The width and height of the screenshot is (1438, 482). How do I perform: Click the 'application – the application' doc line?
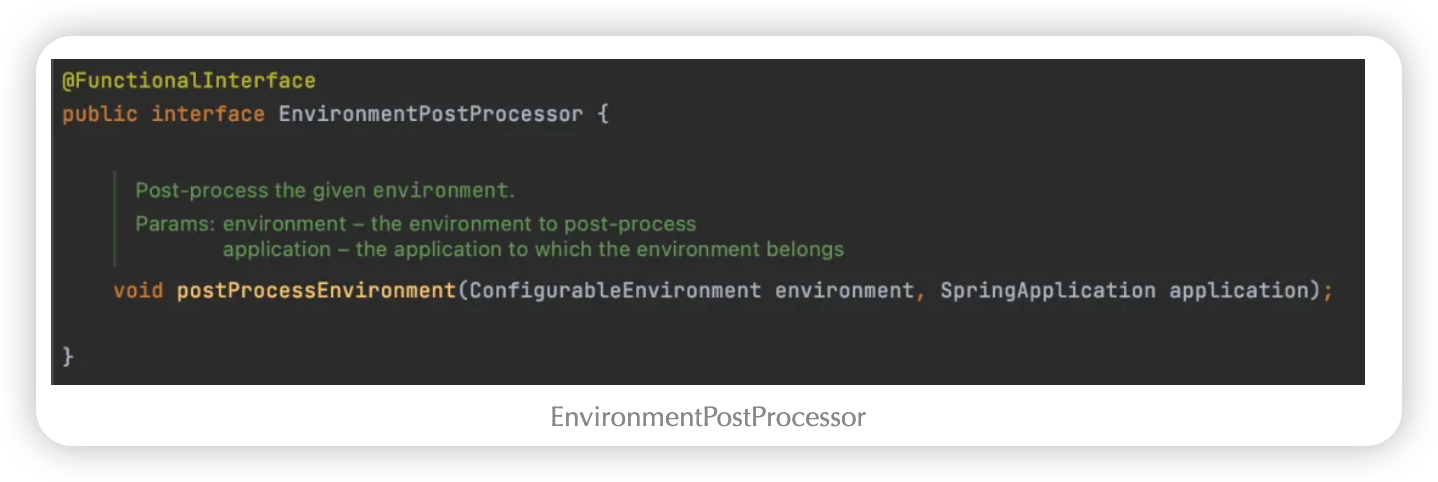[x=533, y=249]
